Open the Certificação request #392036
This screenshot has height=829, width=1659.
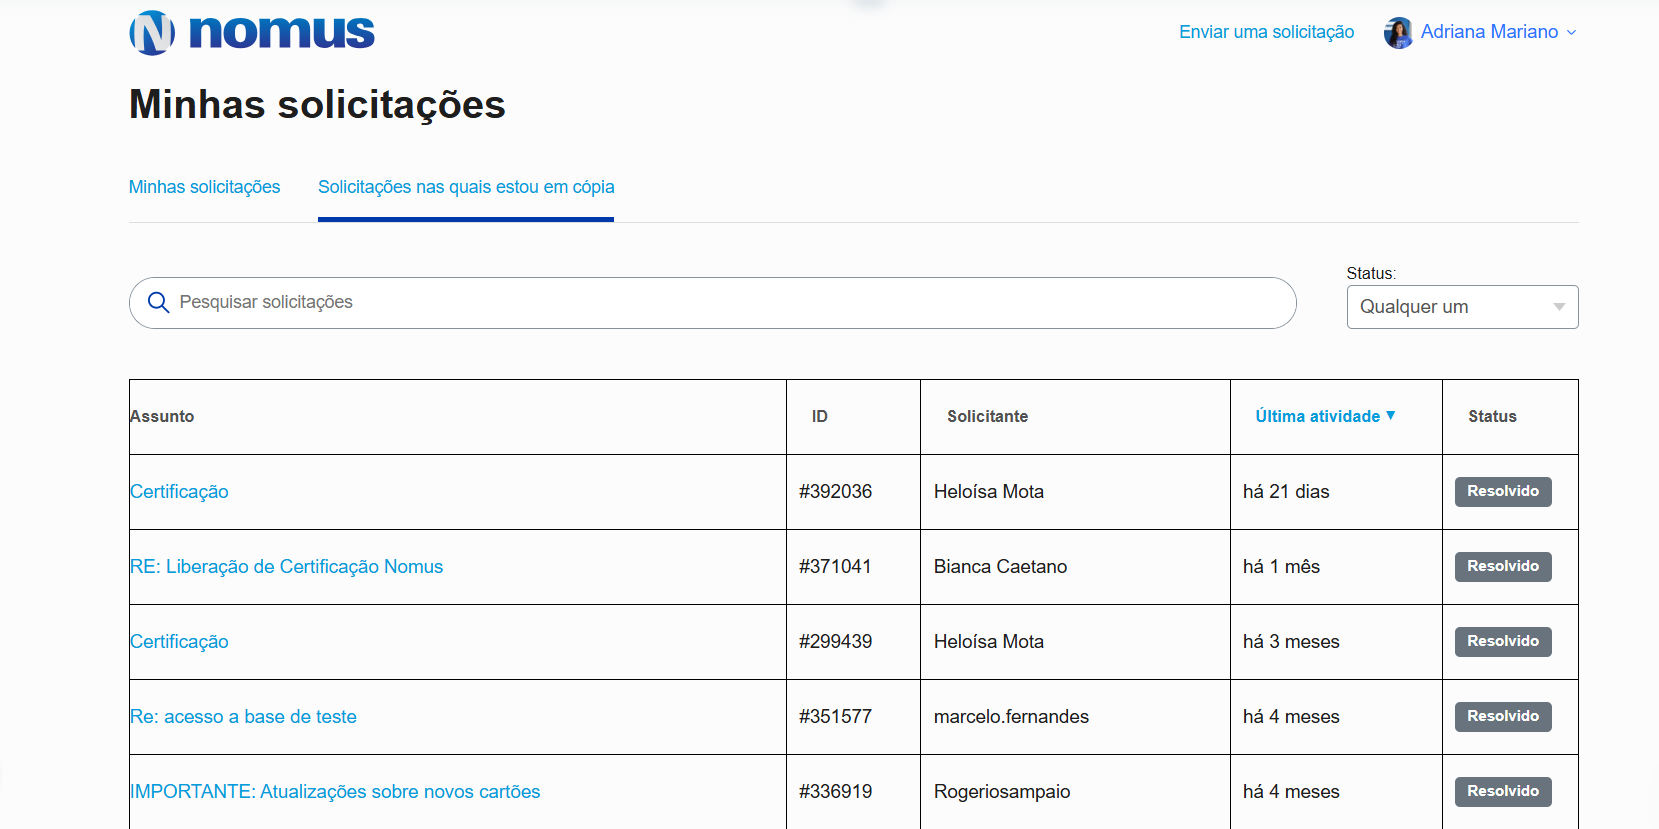pos(180,491)
